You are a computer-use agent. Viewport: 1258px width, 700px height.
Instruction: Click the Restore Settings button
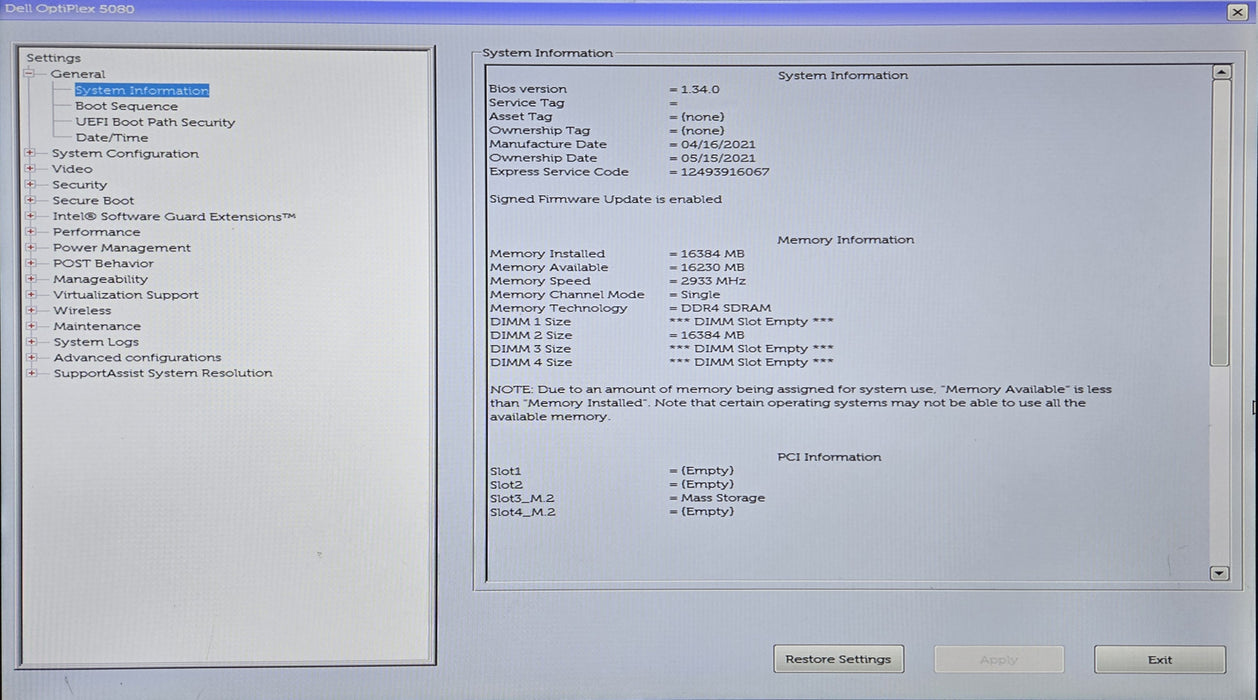tap(838, 659)
